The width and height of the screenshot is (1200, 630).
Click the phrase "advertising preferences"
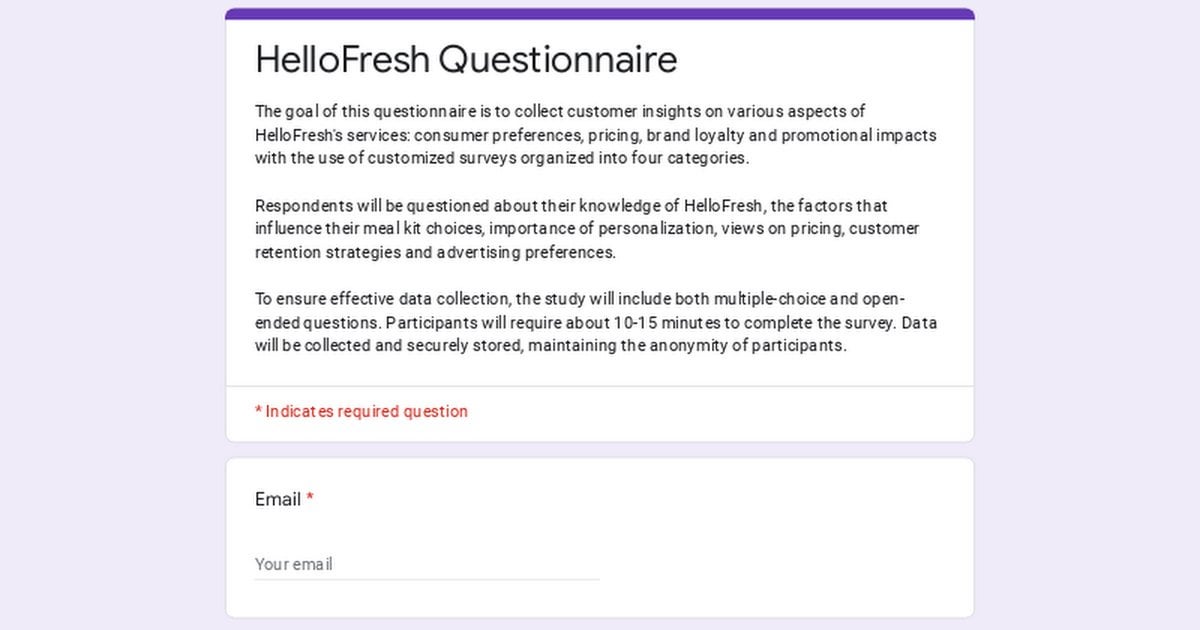click(525, 252)
